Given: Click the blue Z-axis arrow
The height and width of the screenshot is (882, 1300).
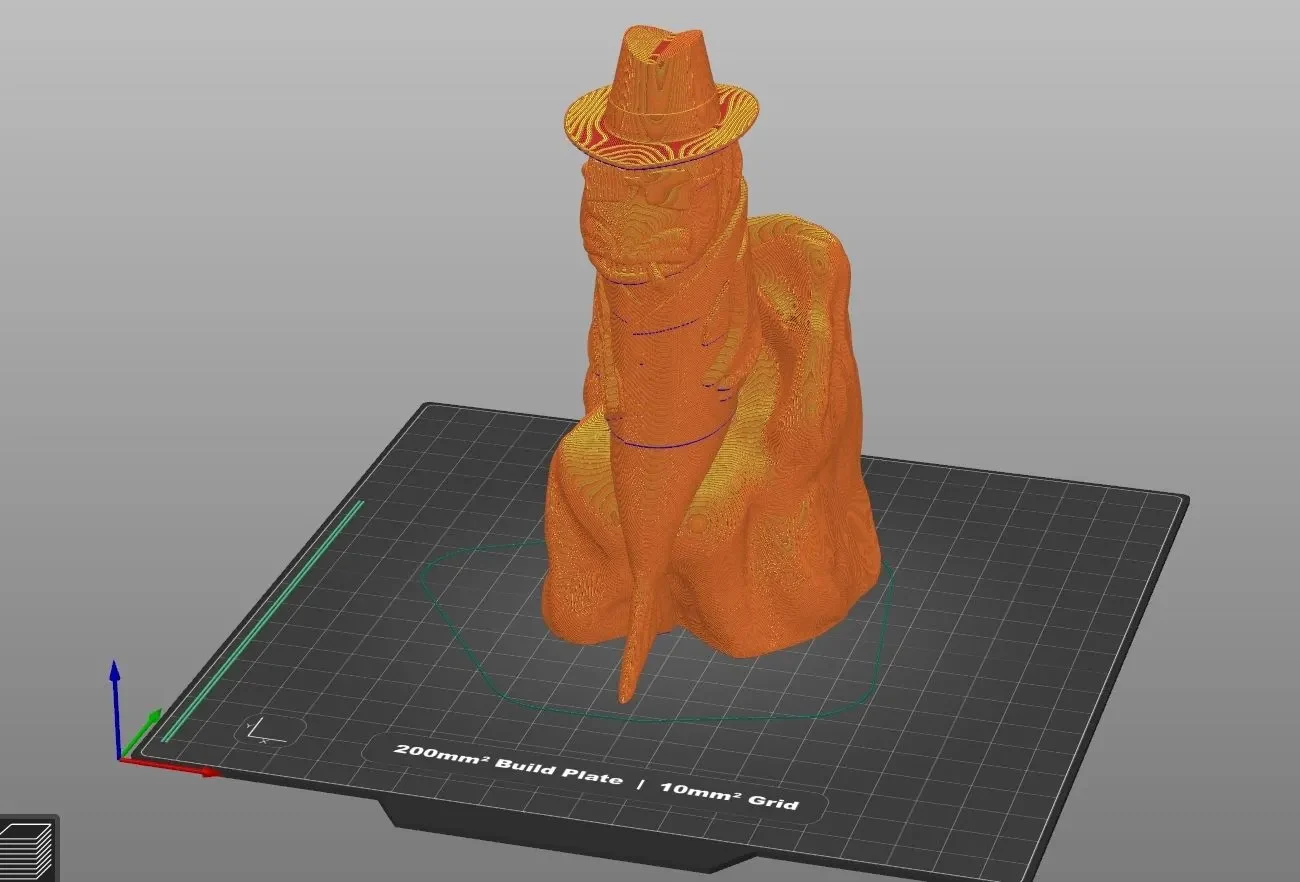Looking at the screenshot, I should (x=115, y=707).
